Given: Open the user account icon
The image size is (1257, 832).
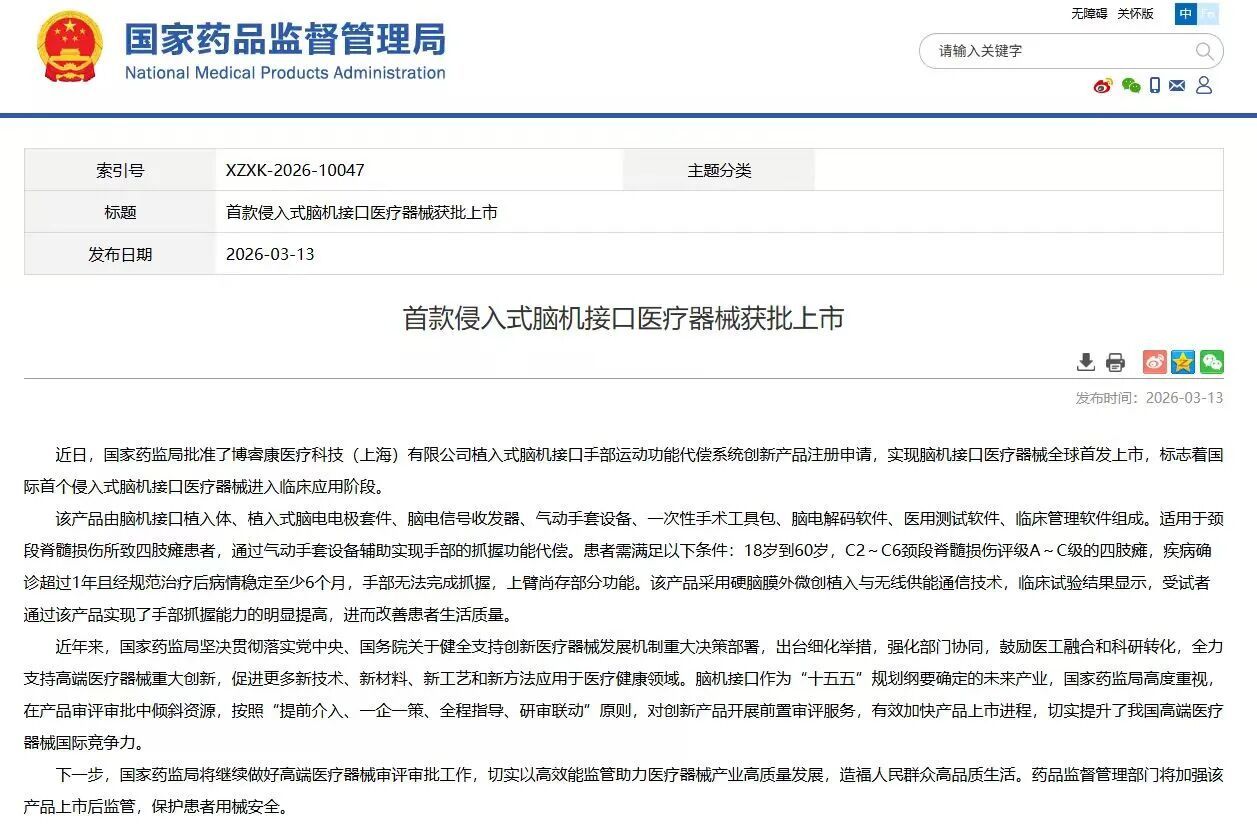Looking at the screenshot, I should click(1204, 86).
